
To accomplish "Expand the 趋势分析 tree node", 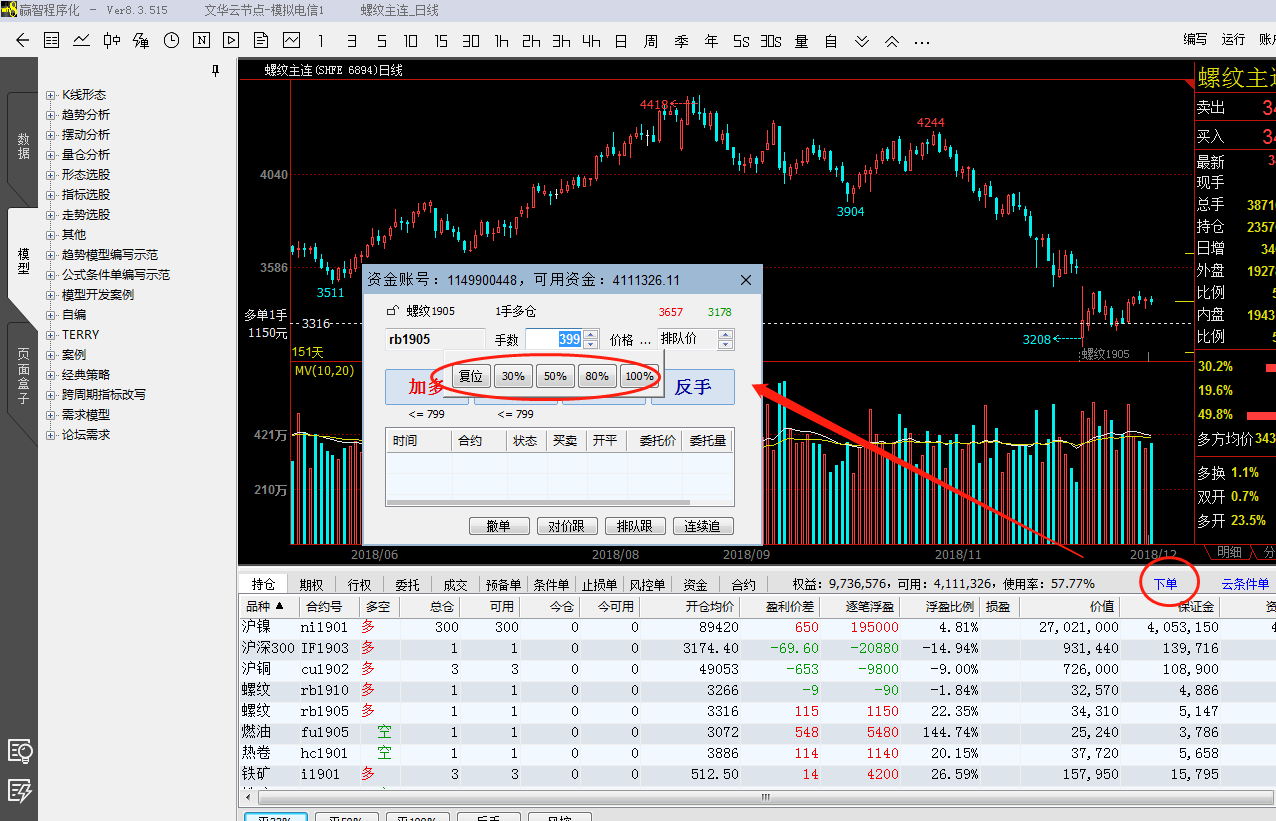I will 51,115.
